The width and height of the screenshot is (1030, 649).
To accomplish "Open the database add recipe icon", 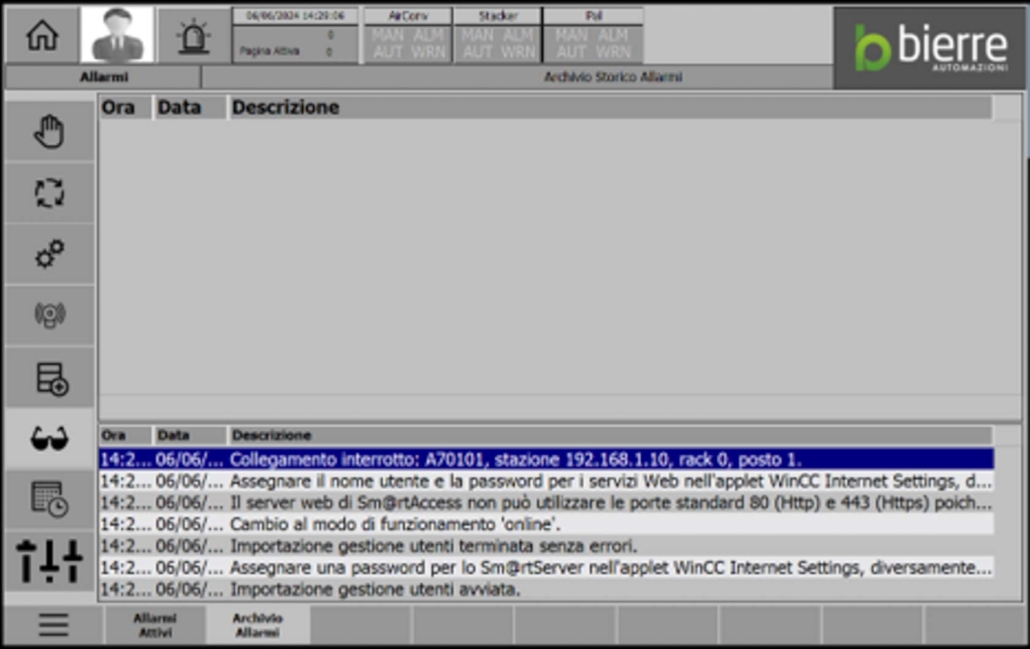I will (x=50, y=378).
